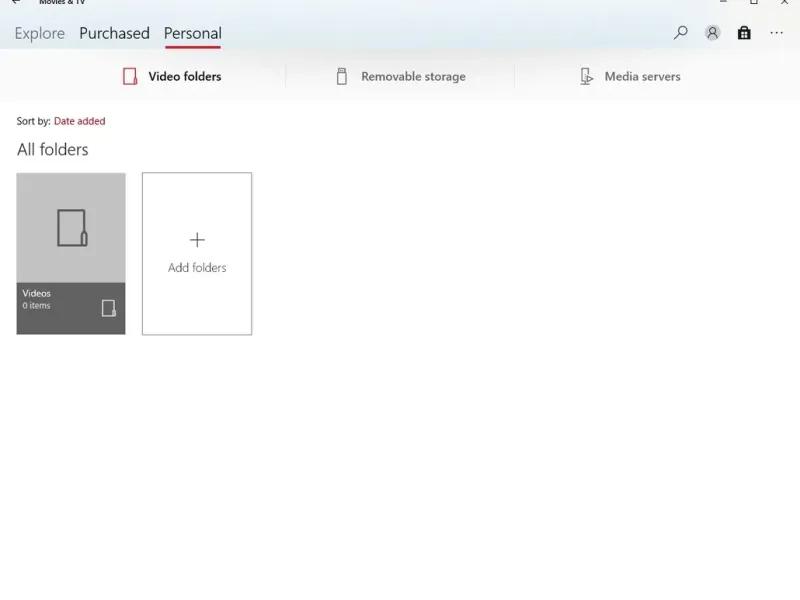
Task: Open the Date added sort dropdown
Action: tap(80, 121)
